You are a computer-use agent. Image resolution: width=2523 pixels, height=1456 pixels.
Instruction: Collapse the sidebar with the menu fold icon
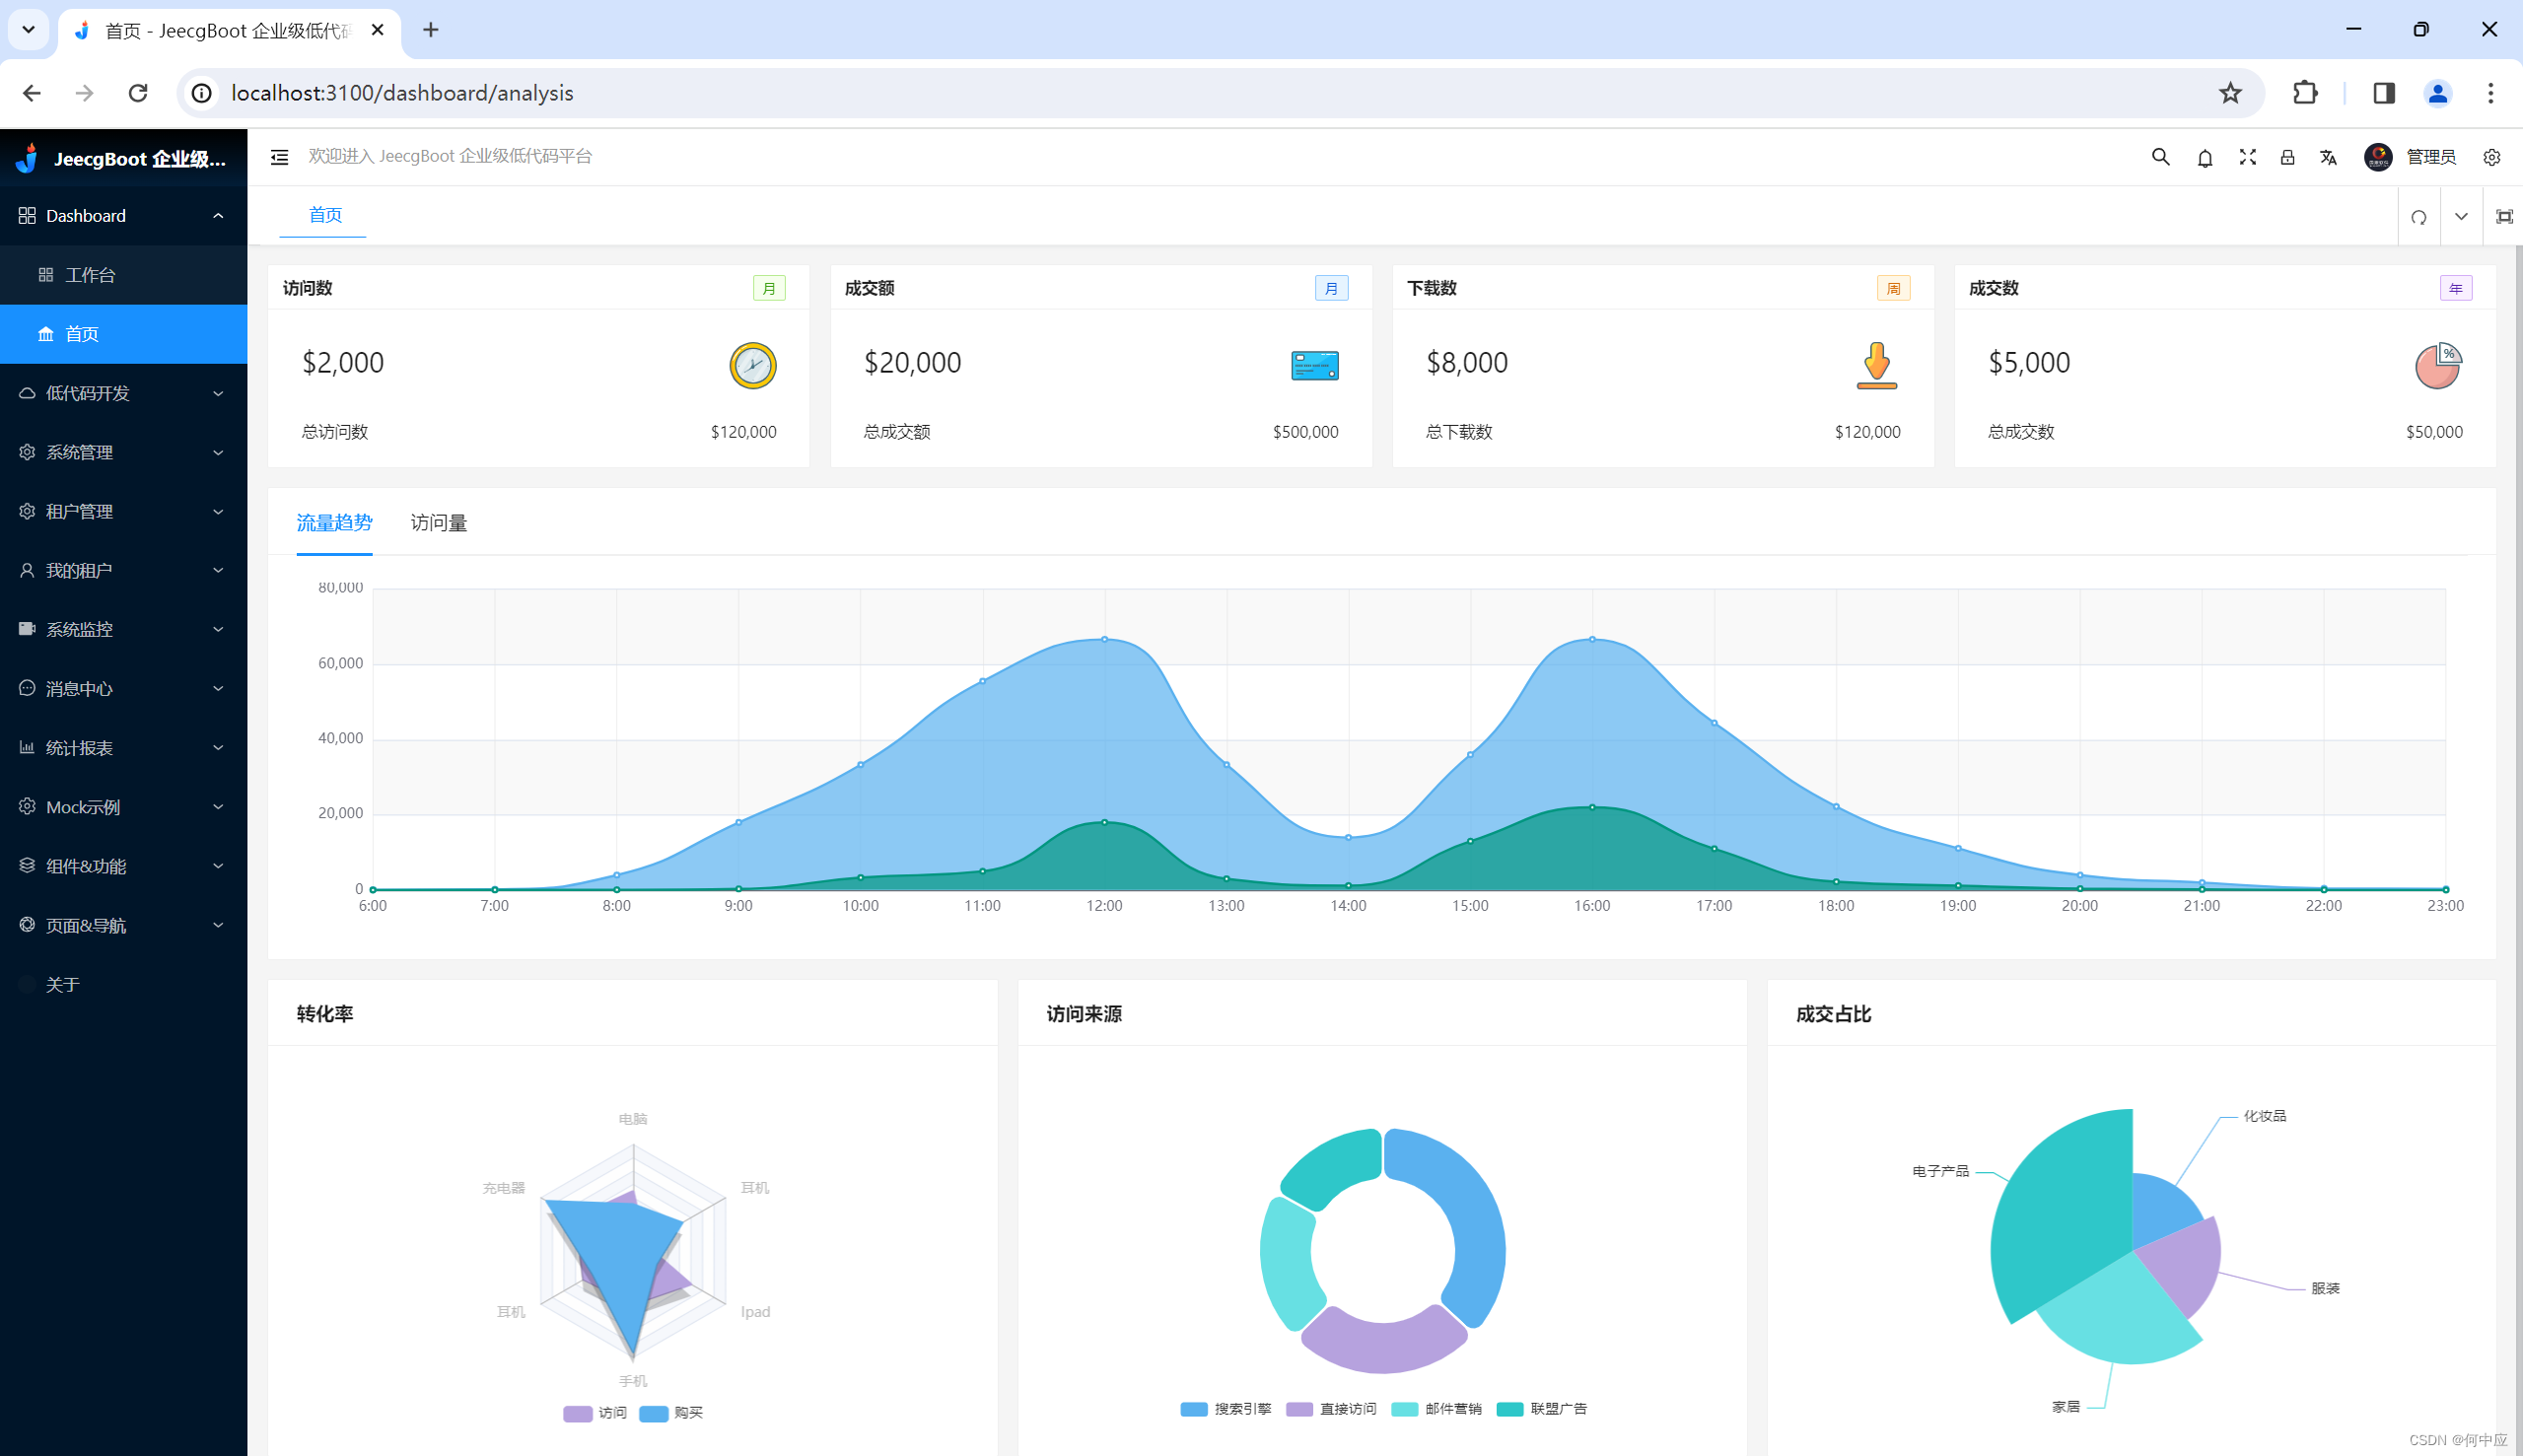coord(279,157)
